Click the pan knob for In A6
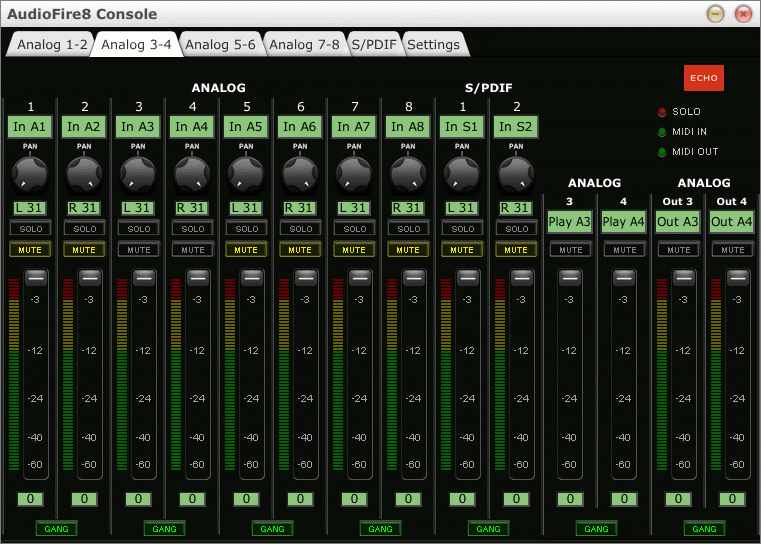This screenshot has height=544, width=761. click(300, 173)
